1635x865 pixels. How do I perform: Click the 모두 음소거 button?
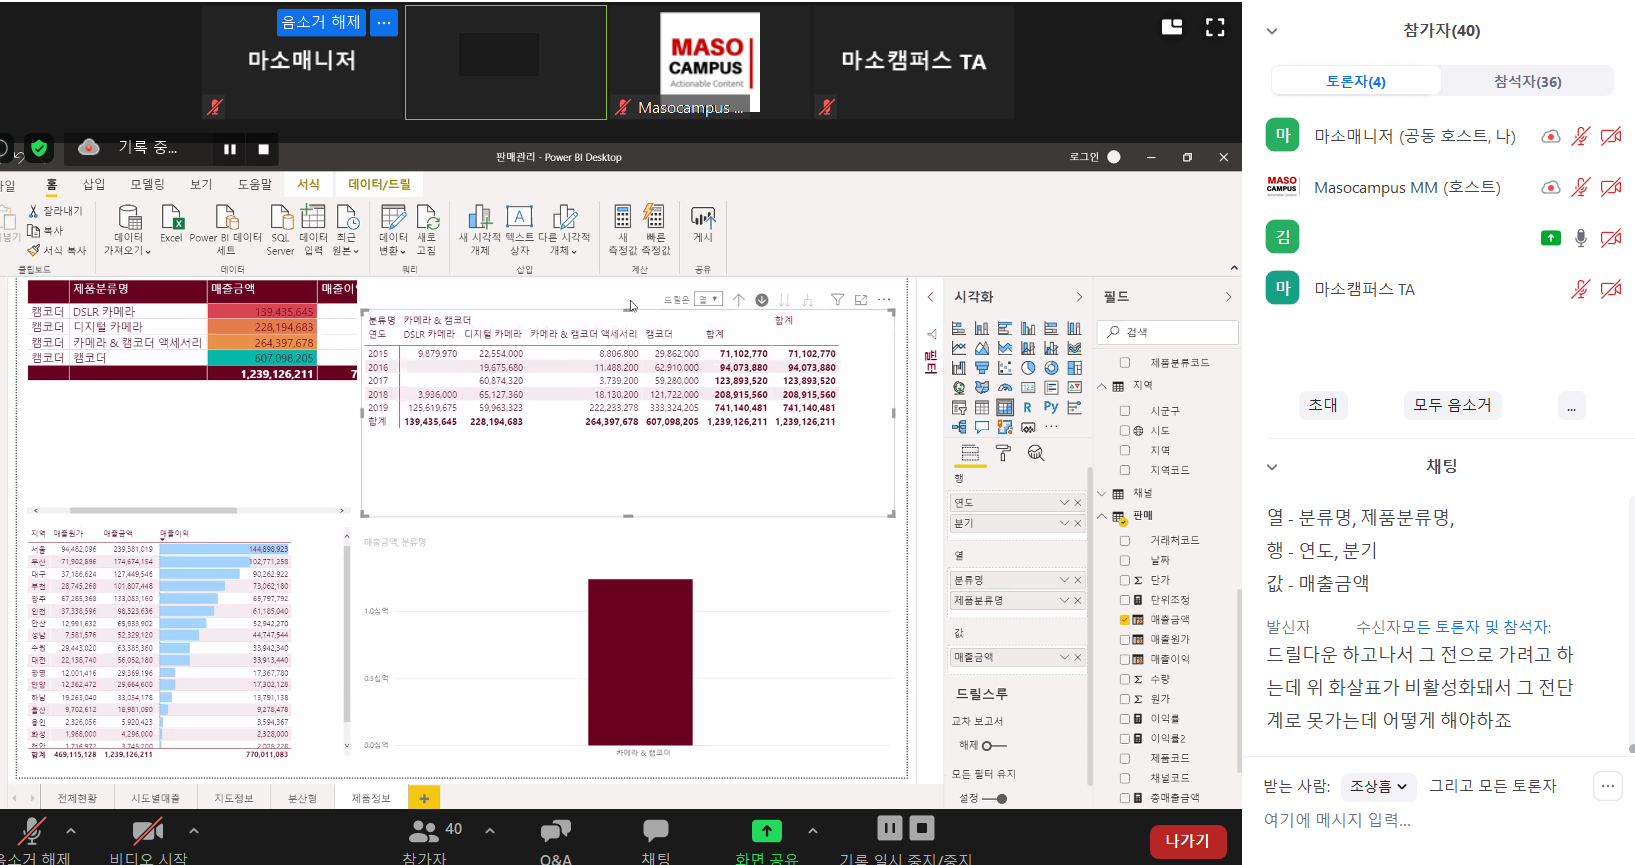click(1452, 405)
